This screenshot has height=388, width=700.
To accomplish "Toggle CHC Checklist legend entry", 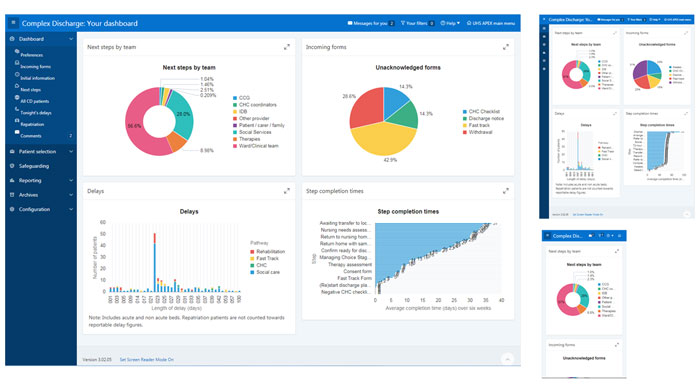I will (x=481, y=112).
